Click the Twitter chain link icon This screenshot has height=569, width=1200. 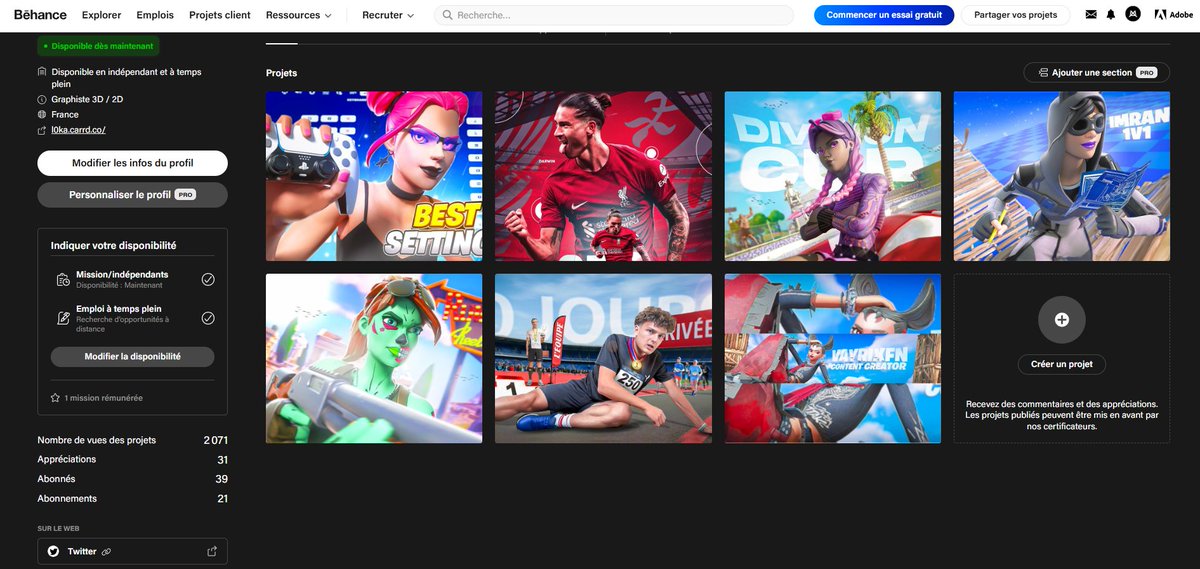click(x=106, y=552)
